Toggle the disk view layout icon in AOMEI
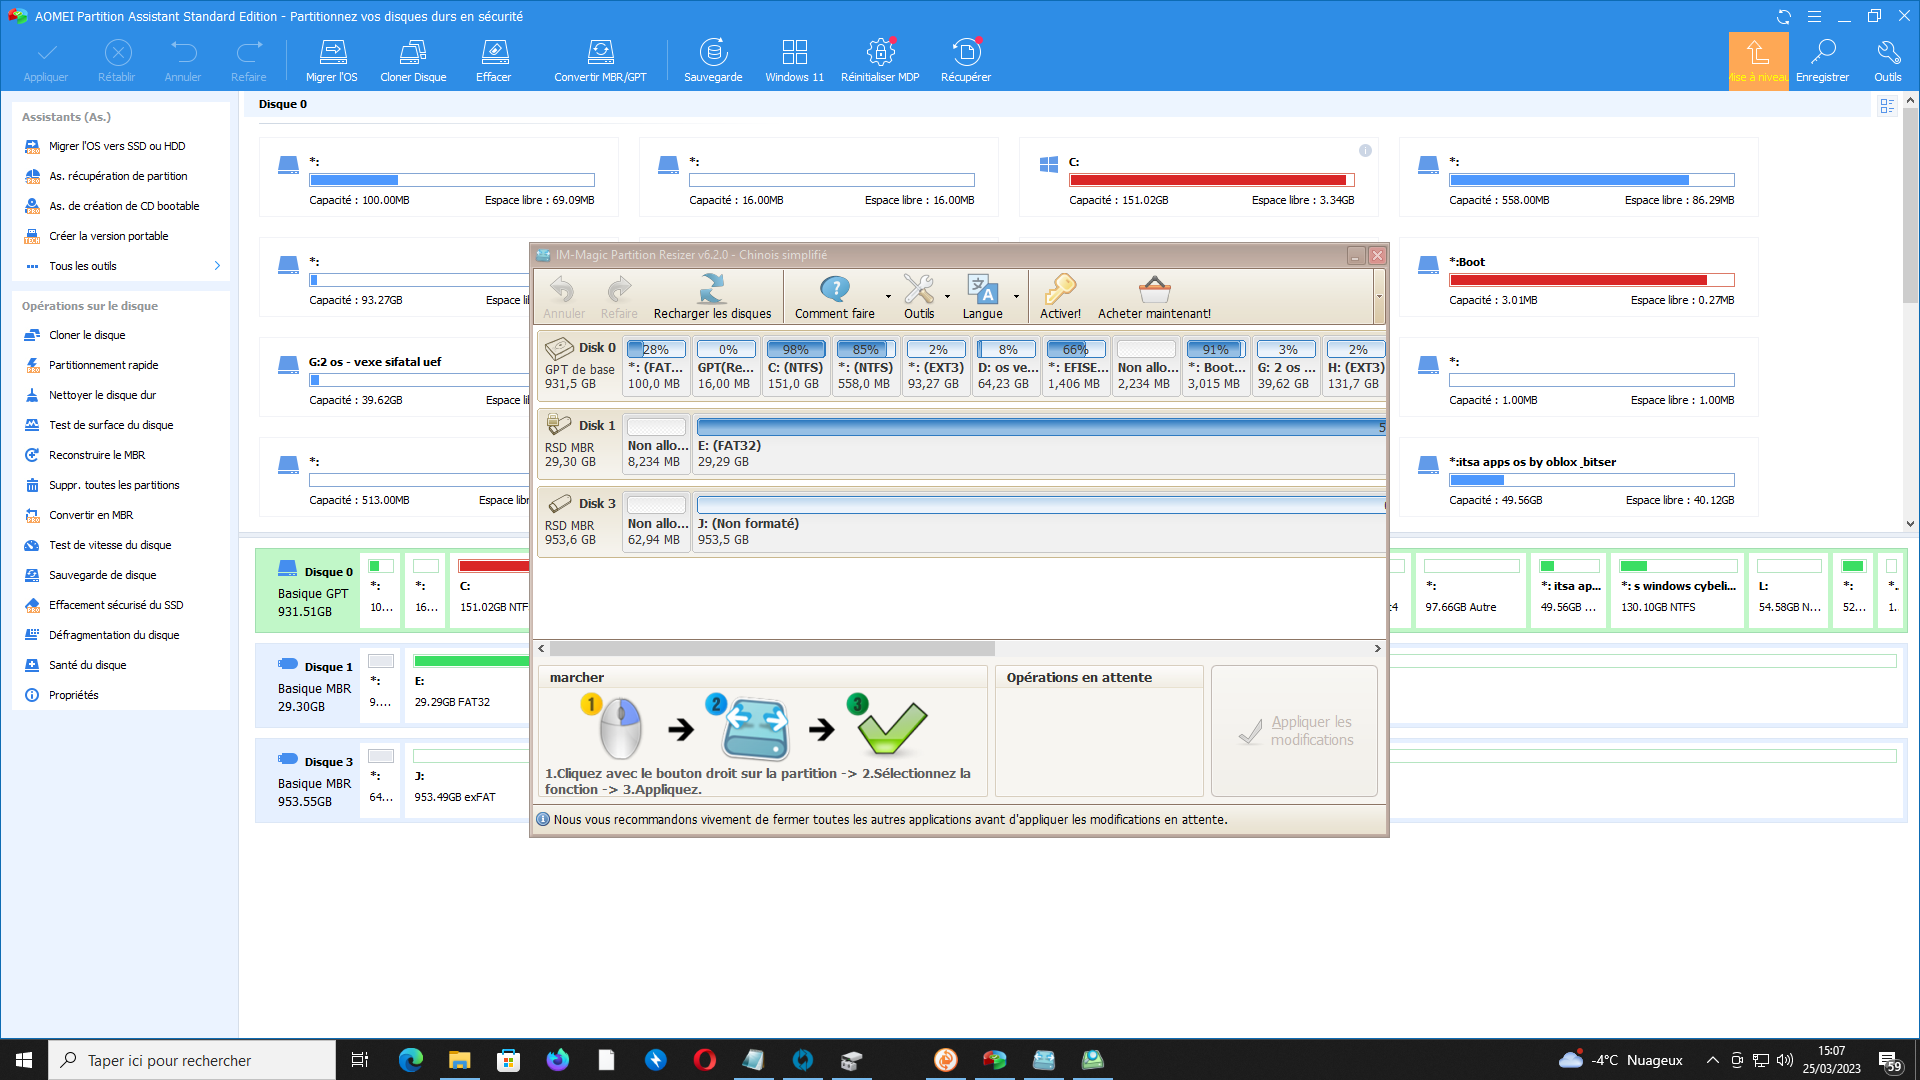Screen dimensions: 1920x1080 1887,106
